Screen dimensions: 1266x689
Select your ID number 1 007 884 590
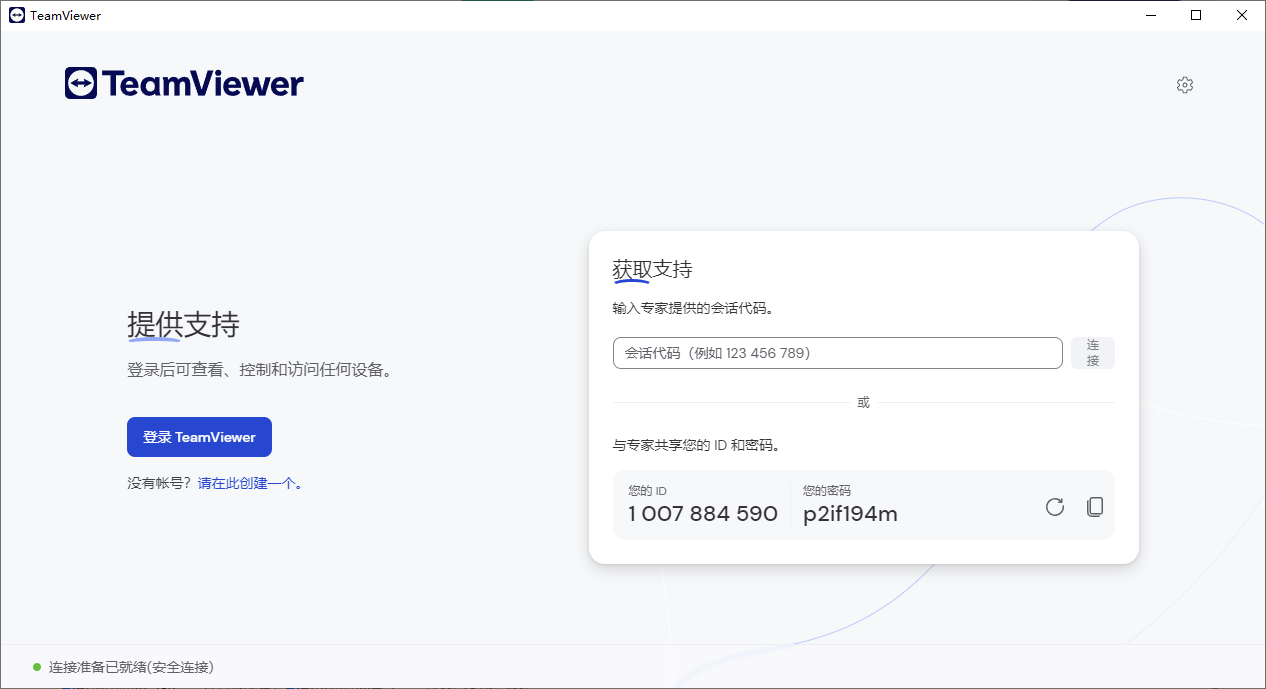point(701,513)
